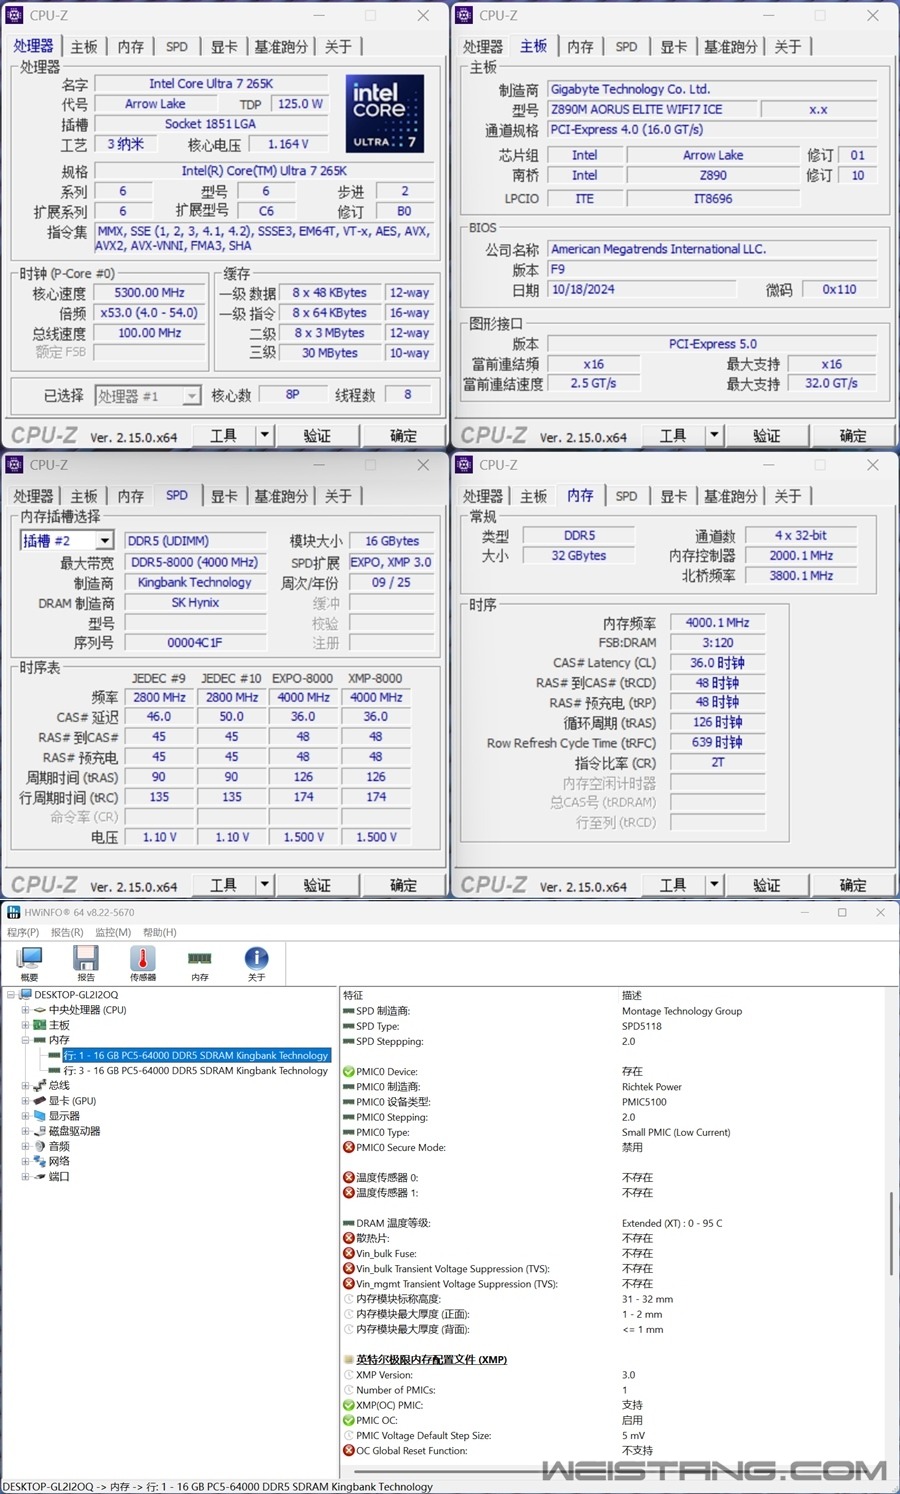
Task: Switch to 基准跑分 tab in SPD CPU-Z window
Action: point(281,496)
